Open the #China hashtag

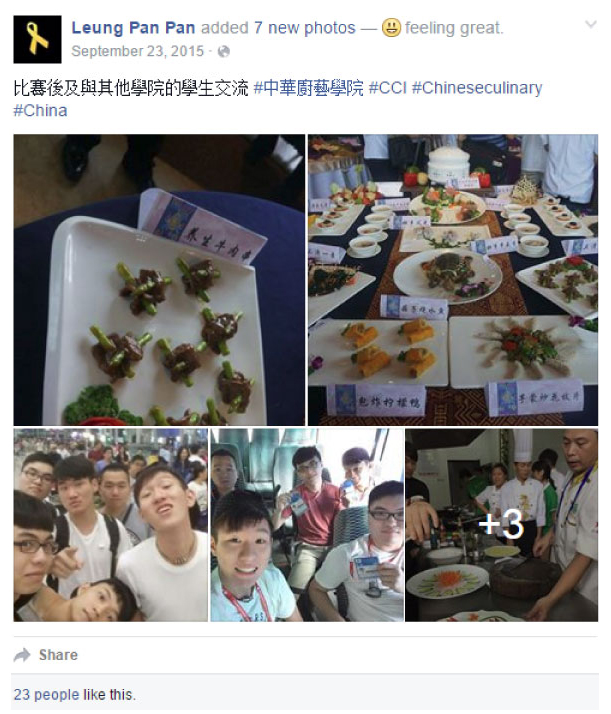[41, 111]
